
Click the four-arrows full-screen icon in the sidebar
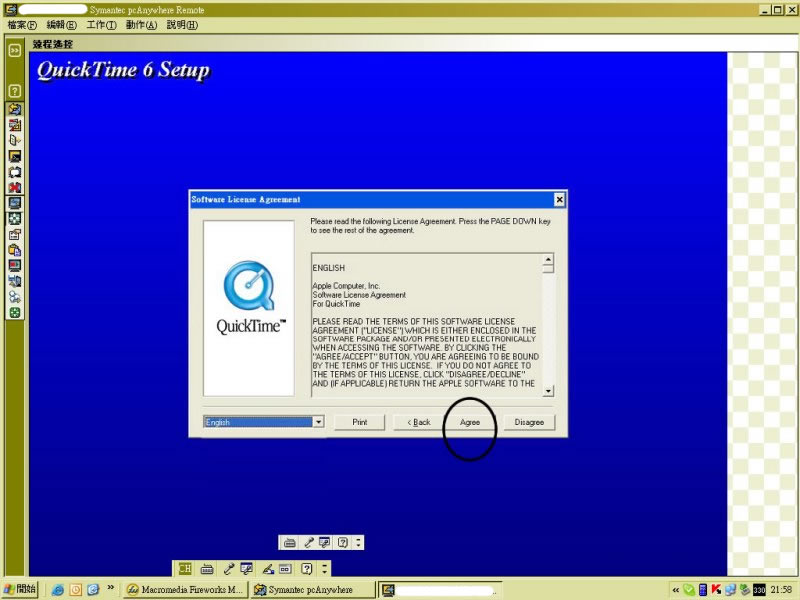(15, 219)
